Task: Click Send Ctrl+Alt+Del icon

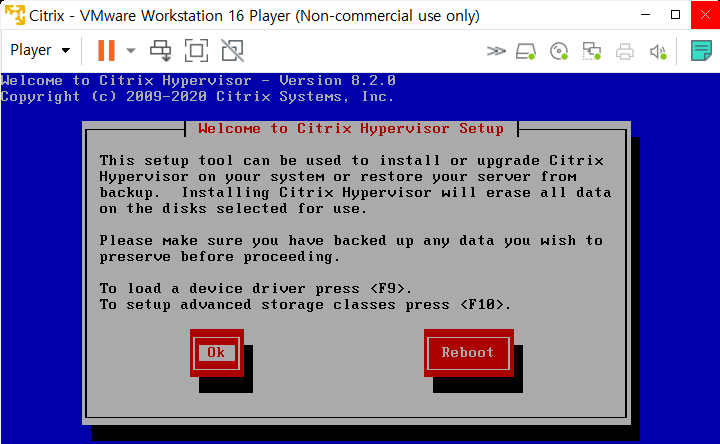Action: 161,50
